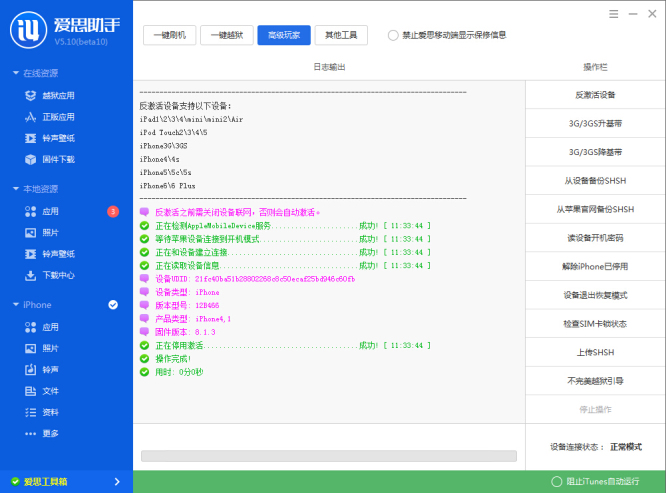This screenshot has height=493, width=666.
Task: Click the 设备退出恢复模式 button
Action: tap(595, 295)
